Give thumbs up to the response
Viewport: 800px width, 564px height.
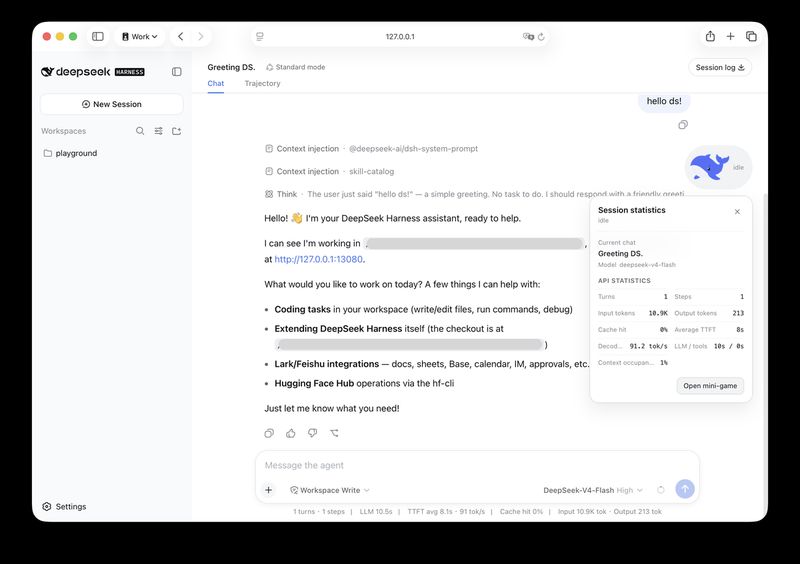point(291,433)
